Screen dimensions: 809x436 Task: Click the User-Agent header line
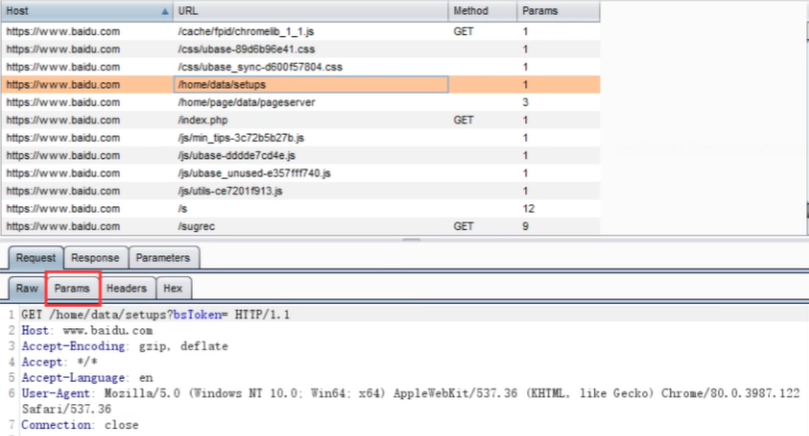pos(410,401)
